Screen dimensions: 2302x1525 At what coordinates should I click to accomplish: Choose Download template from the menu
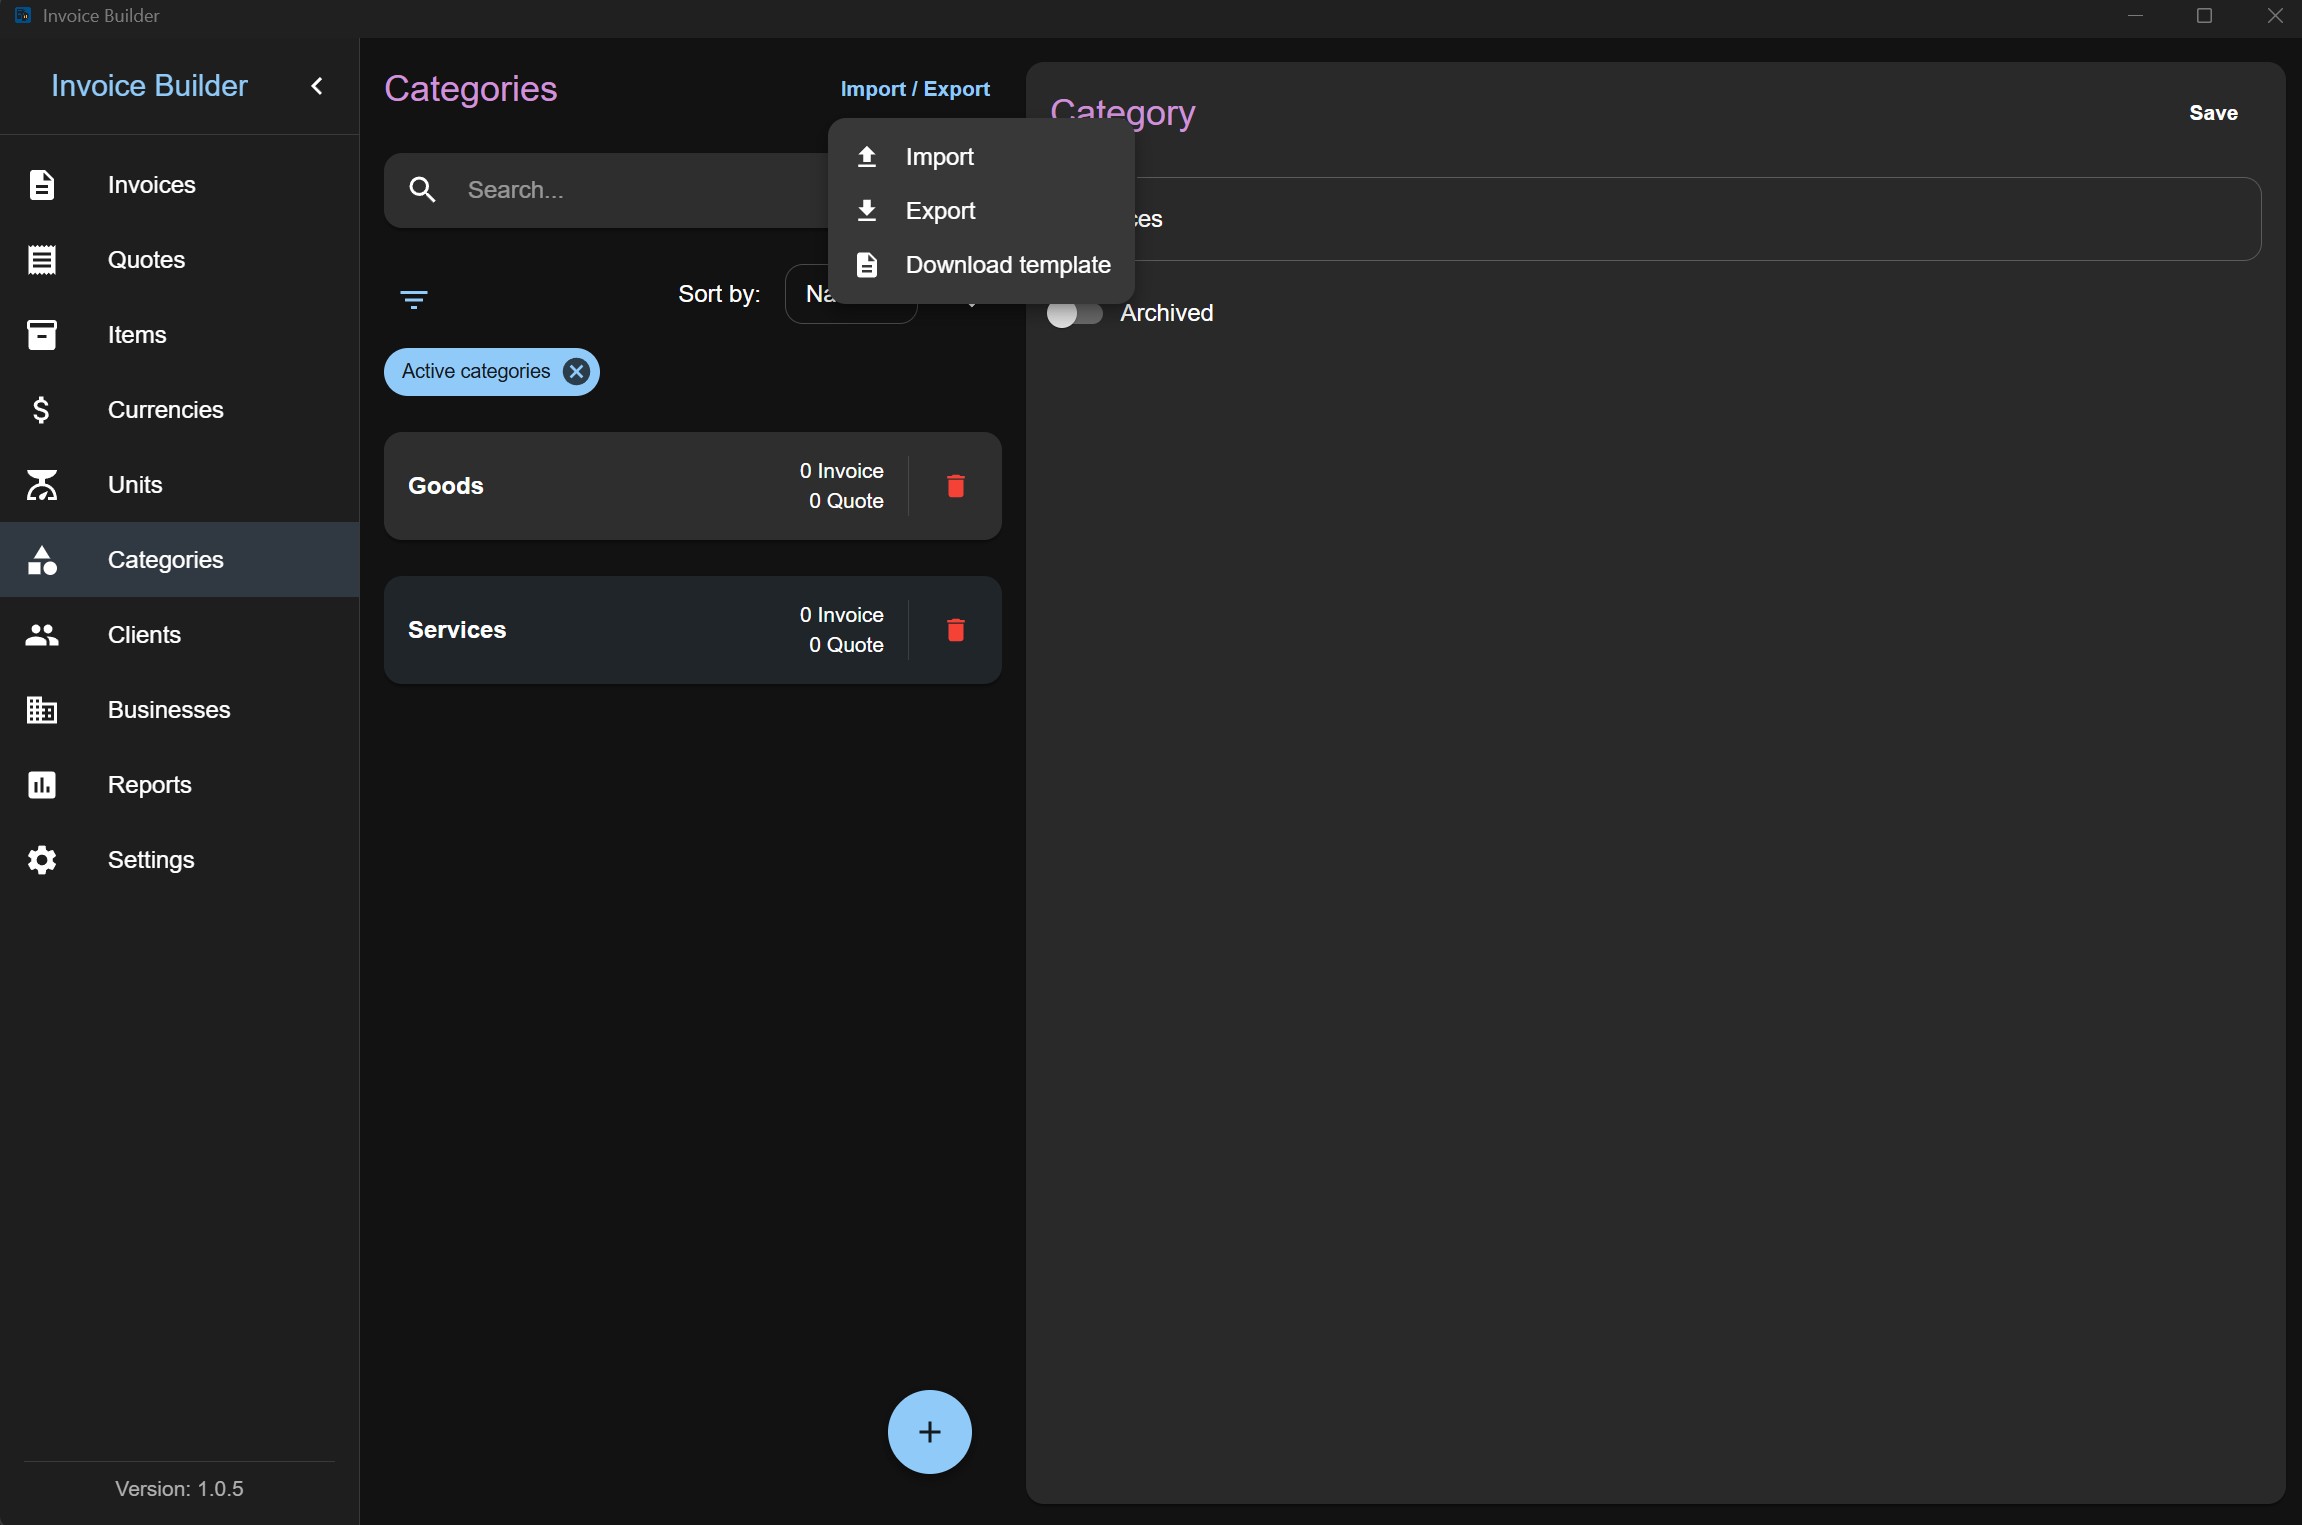tap(981, 265)
